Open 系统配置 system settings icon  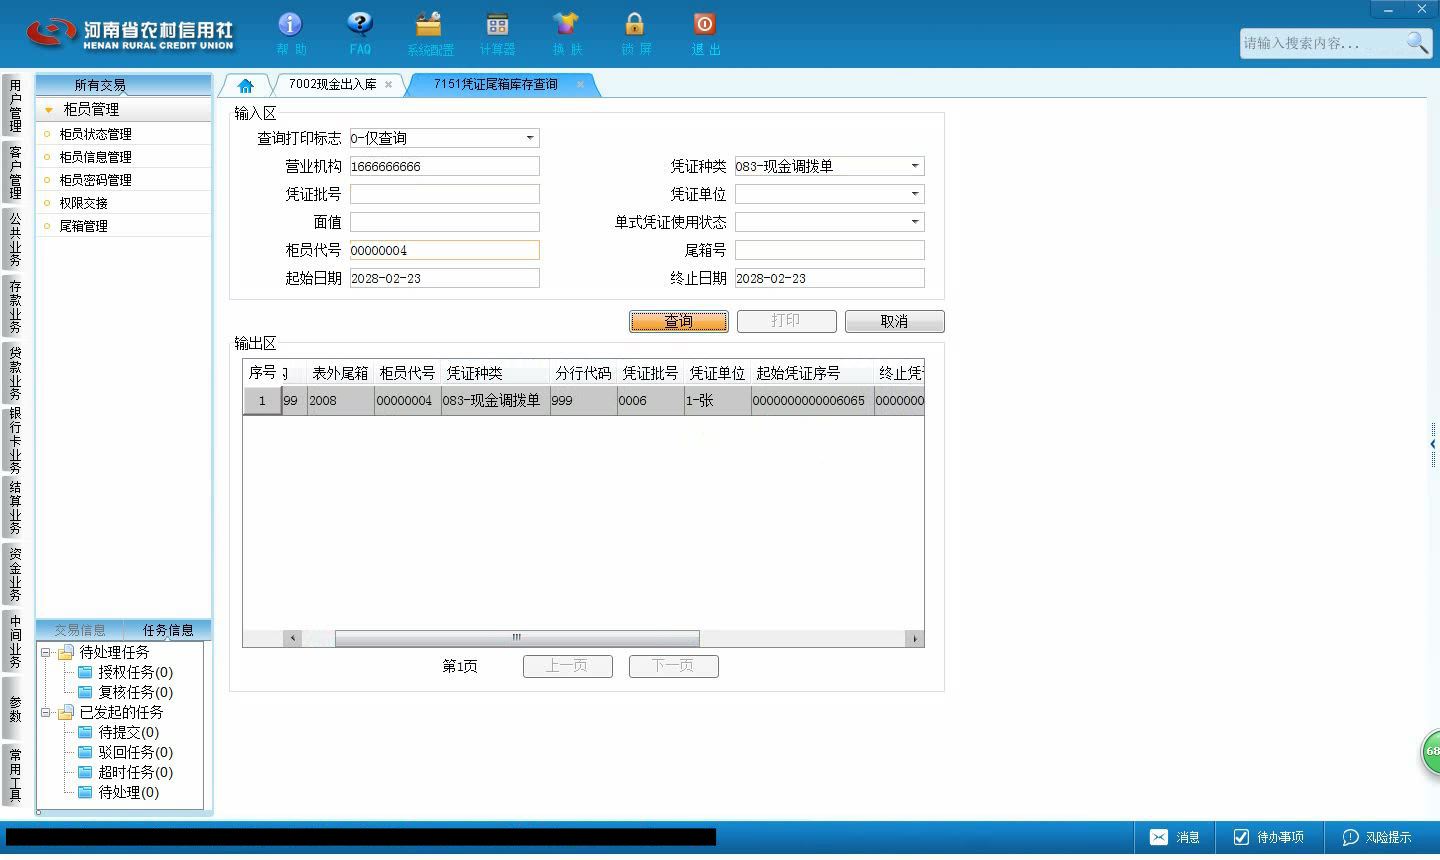(x=429, y=33)
